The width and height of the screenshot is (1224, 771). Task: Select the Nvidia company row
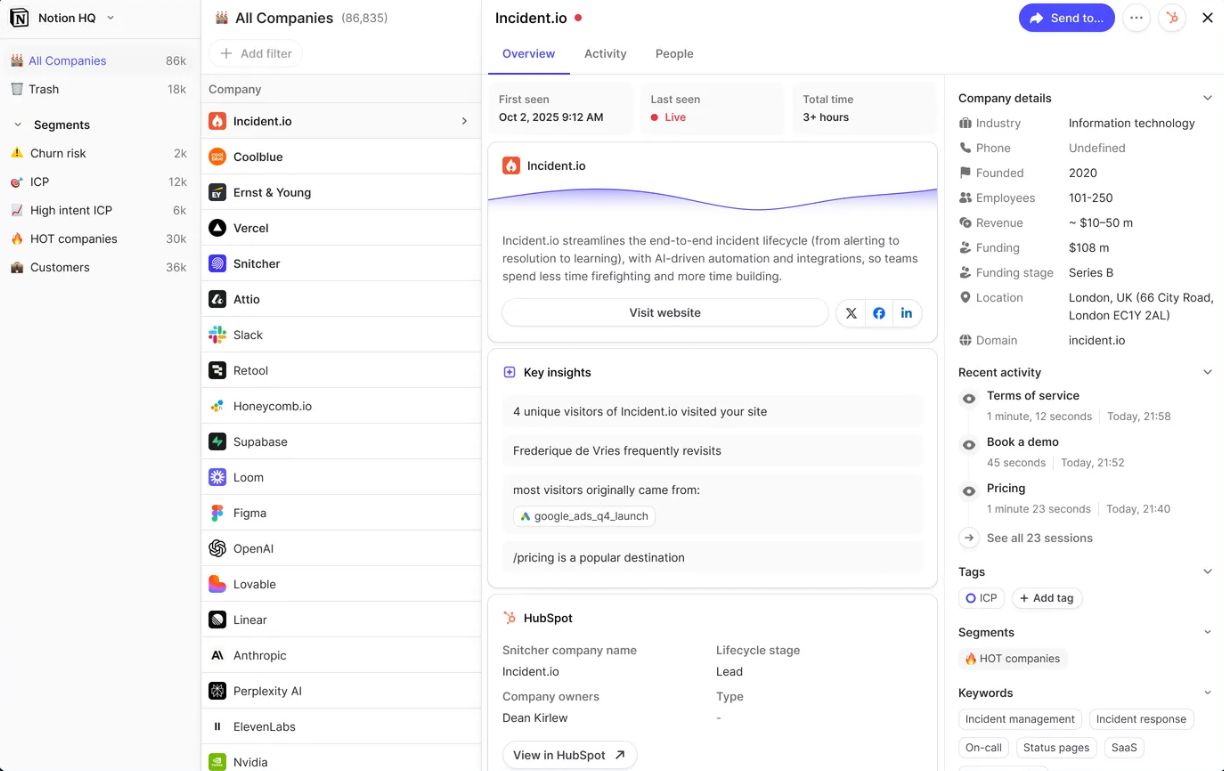pyautogui.click(x=341, y=758)
